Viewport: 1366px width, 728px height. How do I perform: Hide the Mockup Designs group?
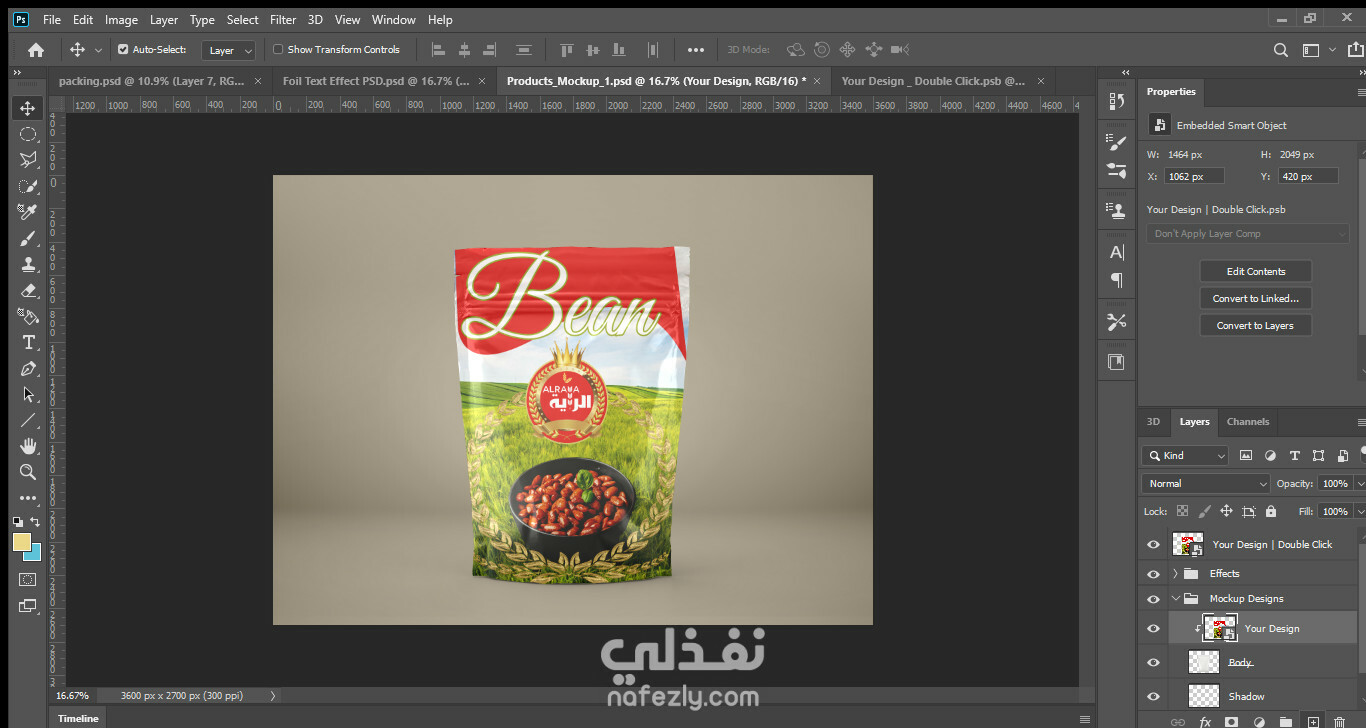(1153, 599)
